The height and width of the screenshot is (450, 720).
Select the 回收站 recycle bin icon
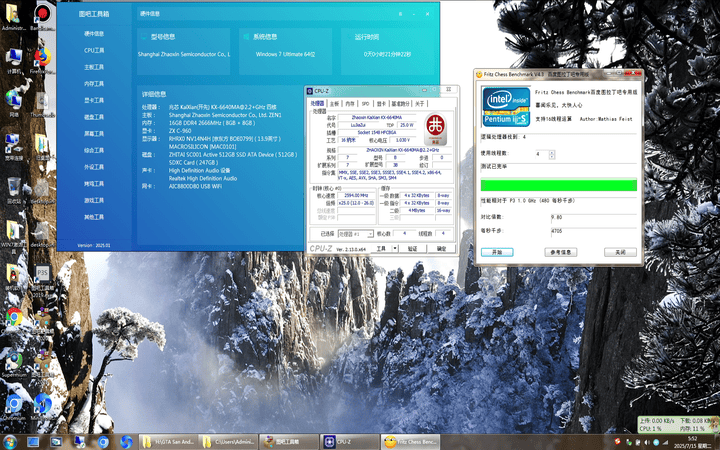click(x=14, y=190)
